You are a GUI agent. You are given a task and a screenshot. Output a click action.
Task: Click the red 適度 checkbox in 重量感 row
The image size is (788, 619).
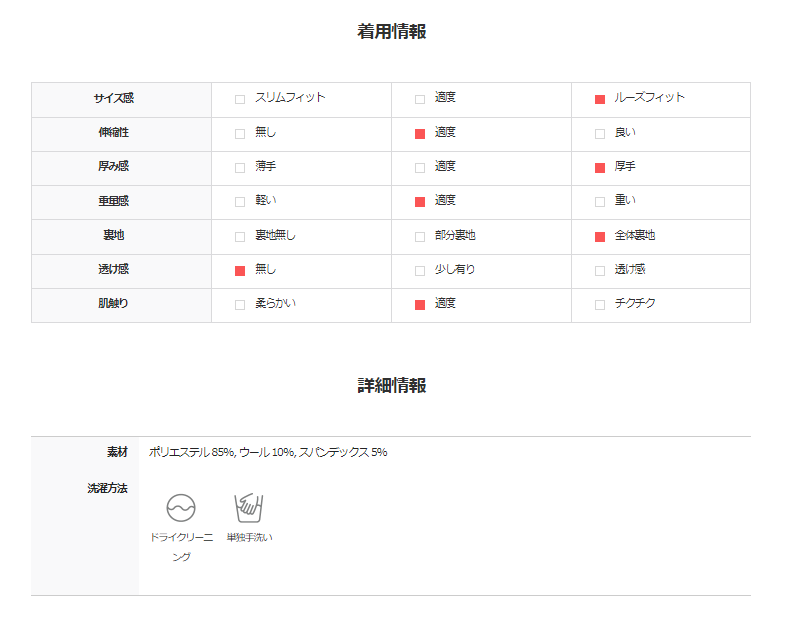[x=420, y=202]
